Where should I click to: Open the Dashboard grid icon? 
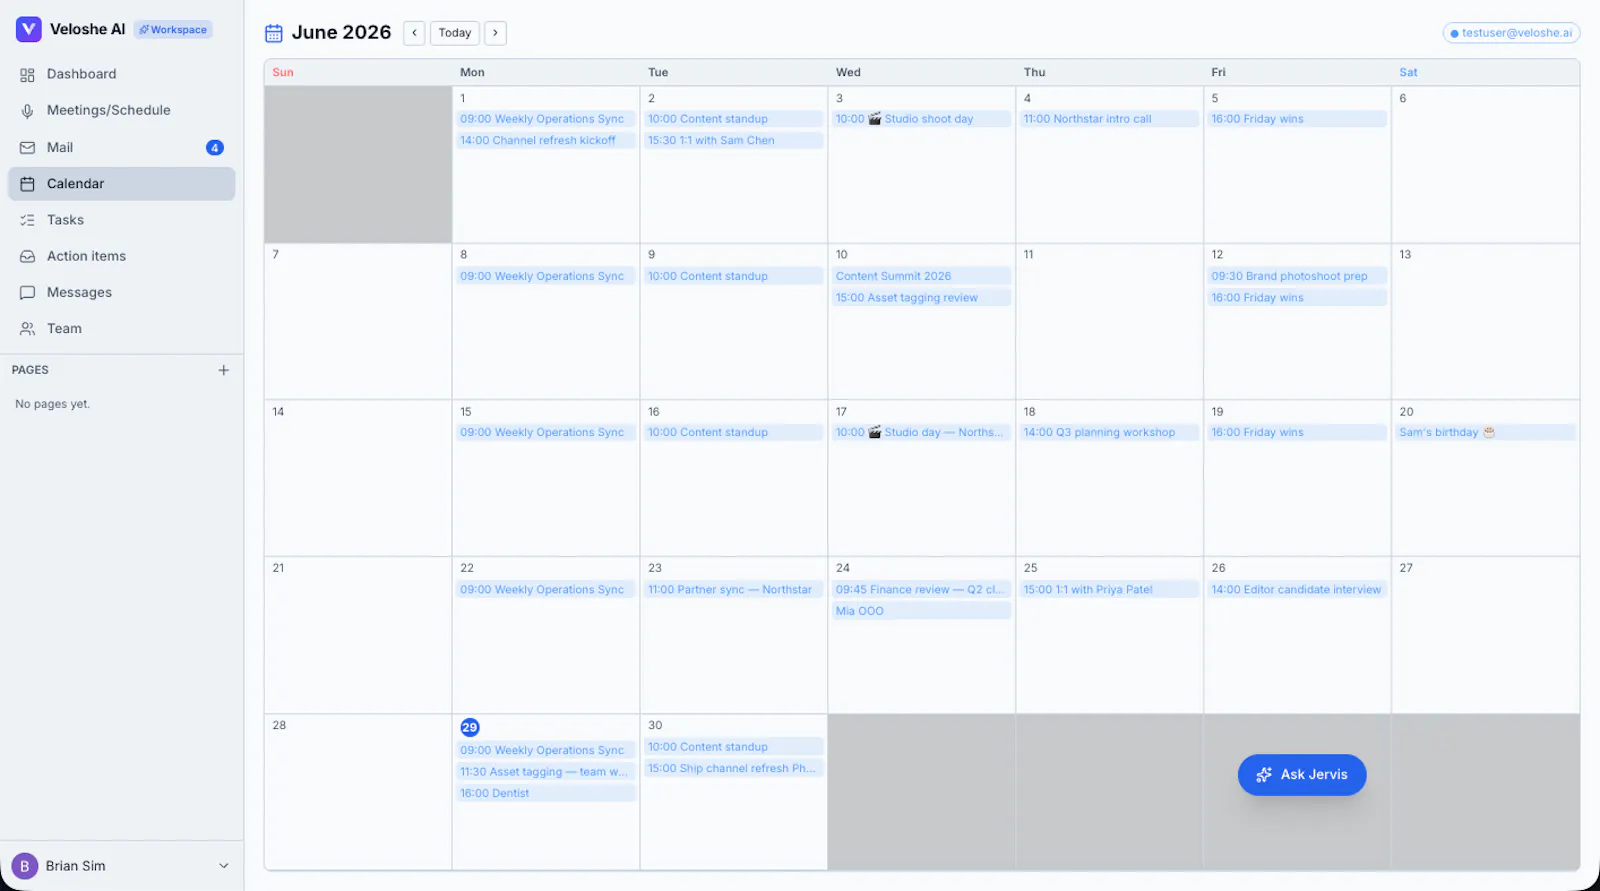pos(27,74)
